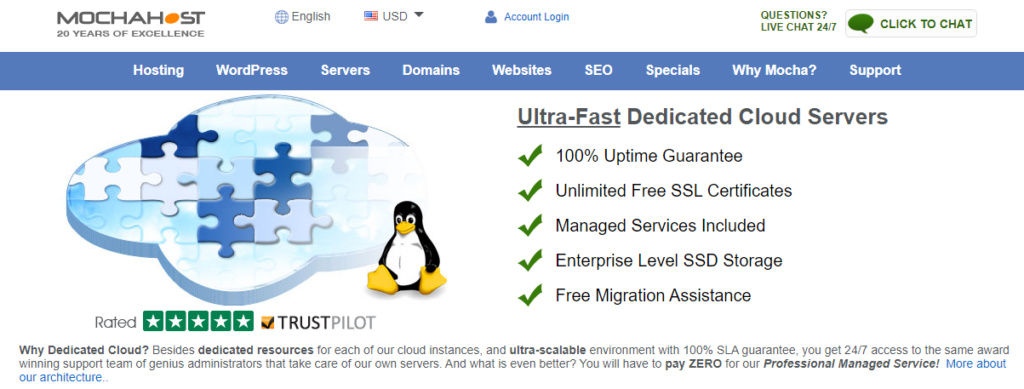Click the checkmark beside Free Migration Assistance

coord(530,294)
